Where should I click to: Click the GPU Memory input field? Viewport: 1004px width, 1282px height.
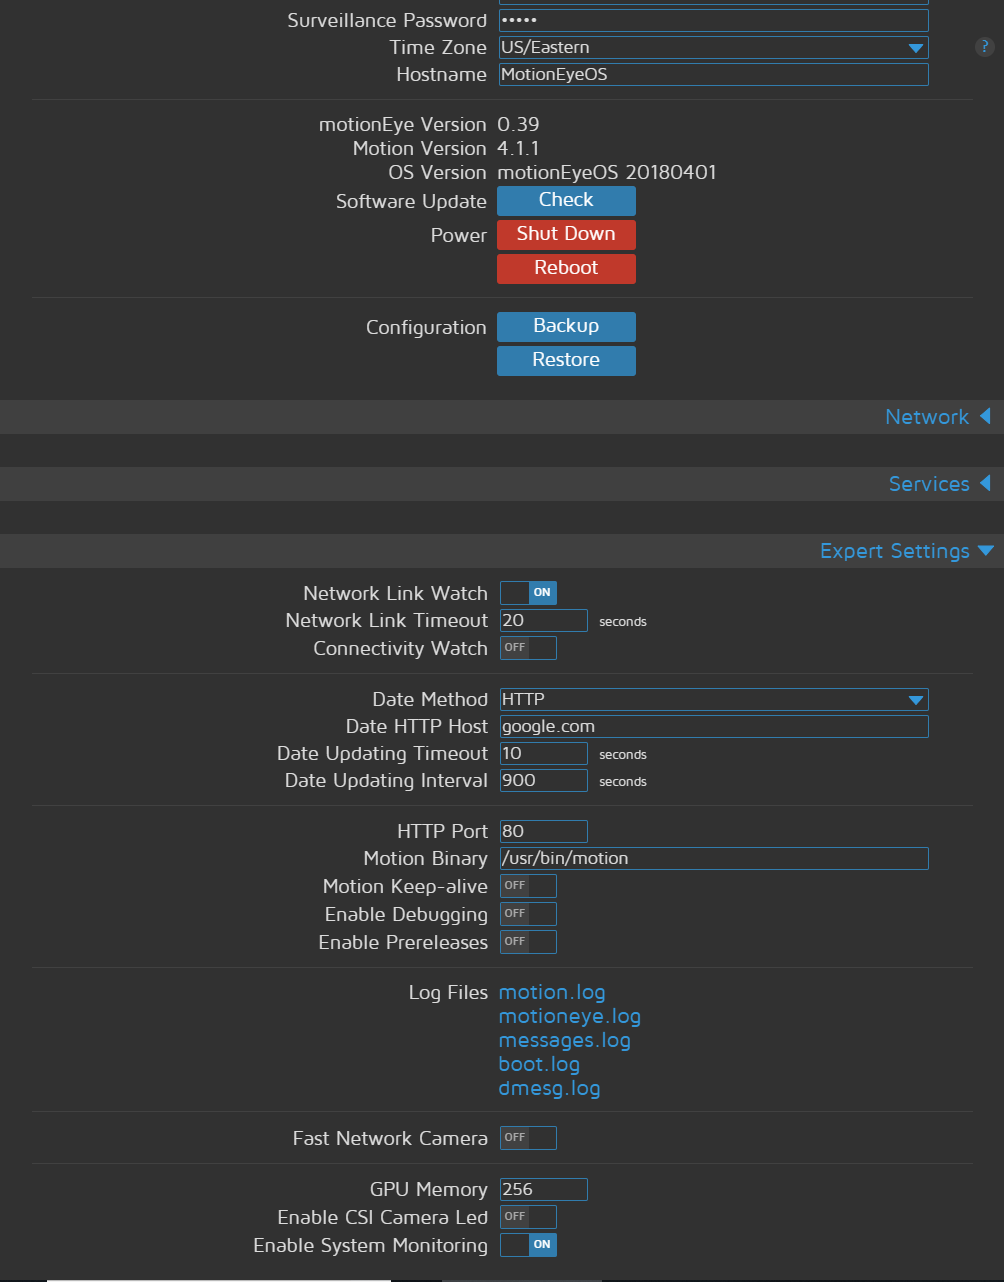[543, 1189]
